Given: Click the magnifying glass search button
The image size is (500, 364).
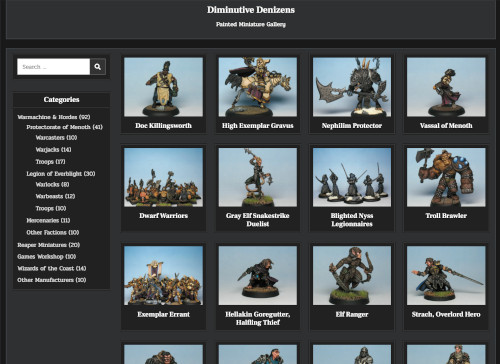Looking at the screenshot, I should pos(98,67).
